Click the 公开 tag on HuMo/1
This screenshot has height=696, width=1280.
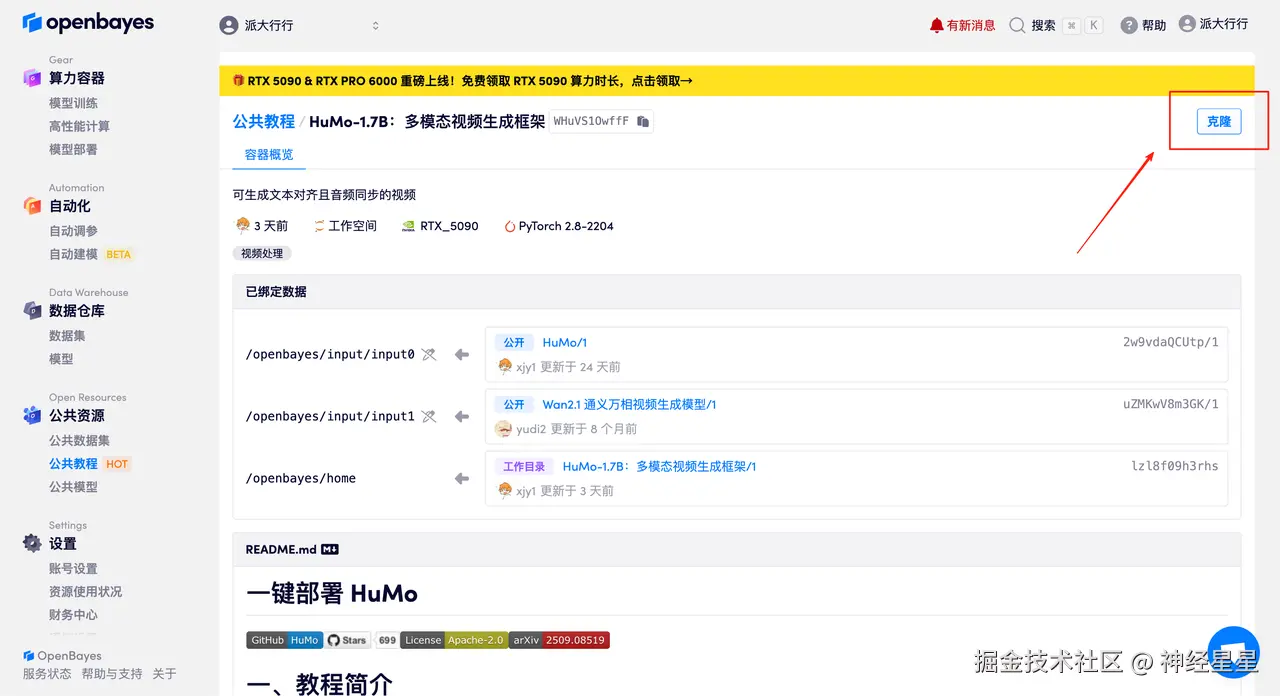click(514, 343)
